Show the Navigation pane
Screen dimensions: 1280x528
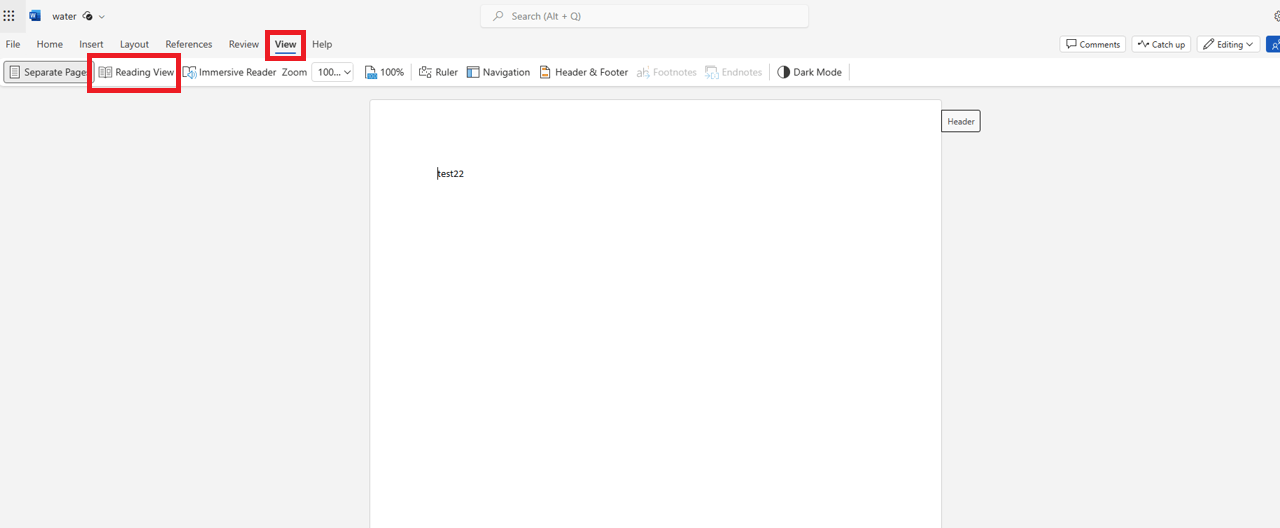click(498, 72)
